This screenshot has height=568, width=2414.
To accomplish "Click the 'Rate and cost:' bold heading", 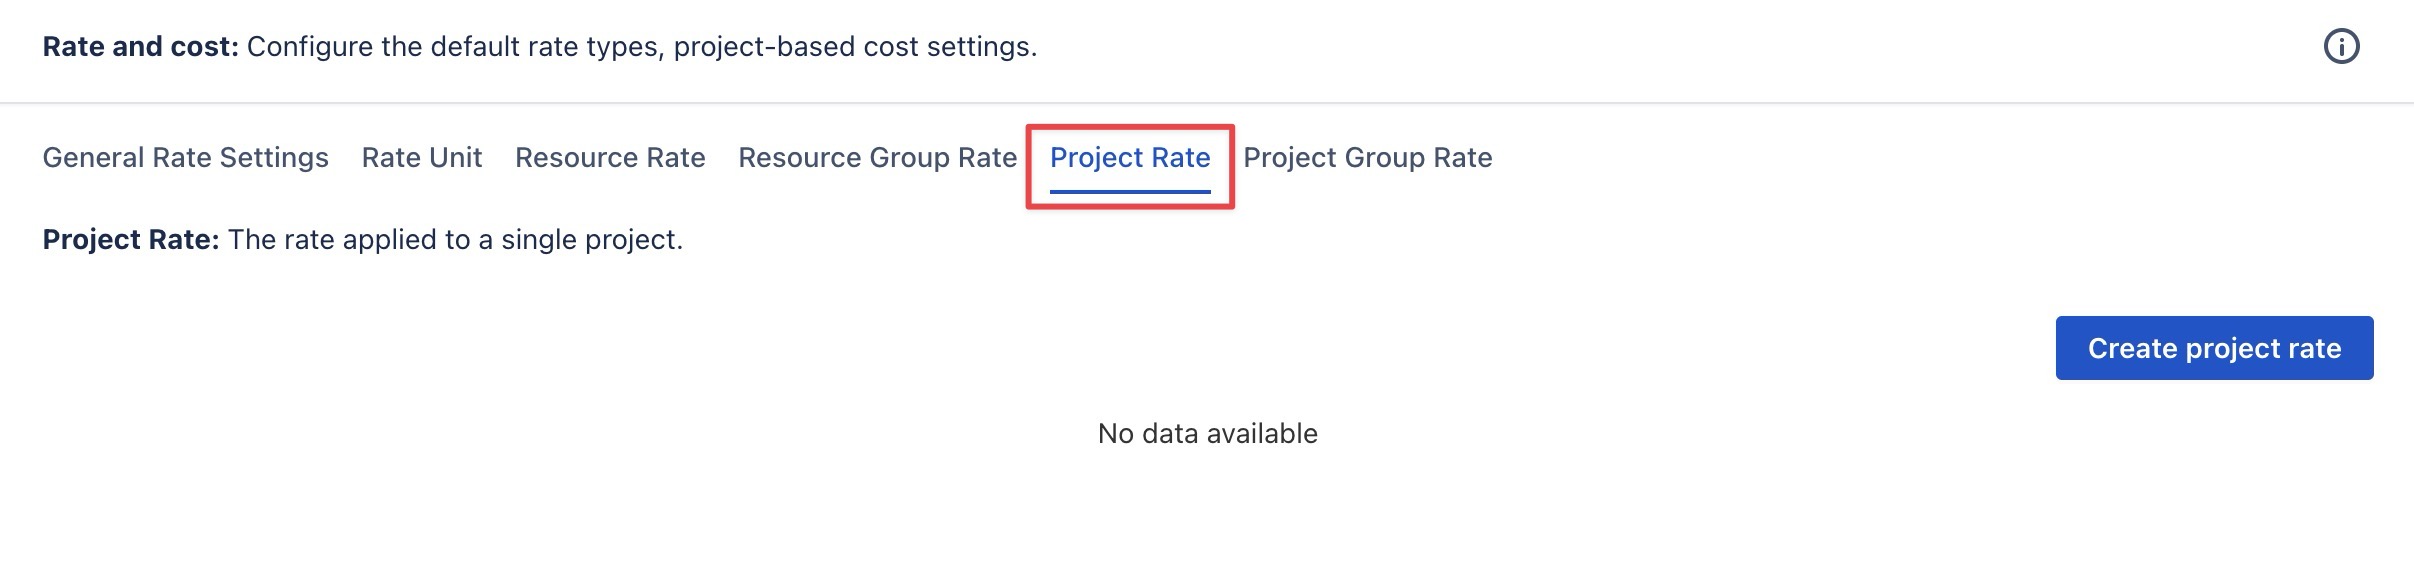I will click(x=140, y=47).
